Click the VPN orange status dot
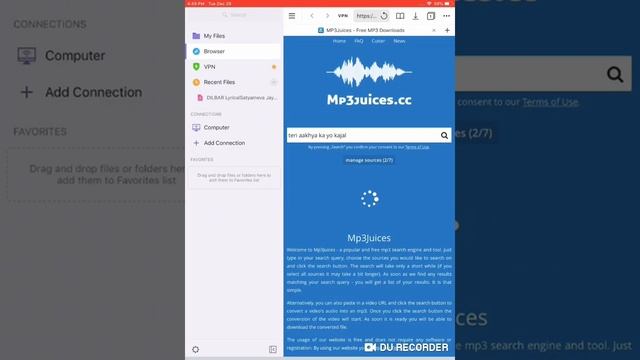Image resolution: width=640 pixels, height=360 pixels. point(274,67)
